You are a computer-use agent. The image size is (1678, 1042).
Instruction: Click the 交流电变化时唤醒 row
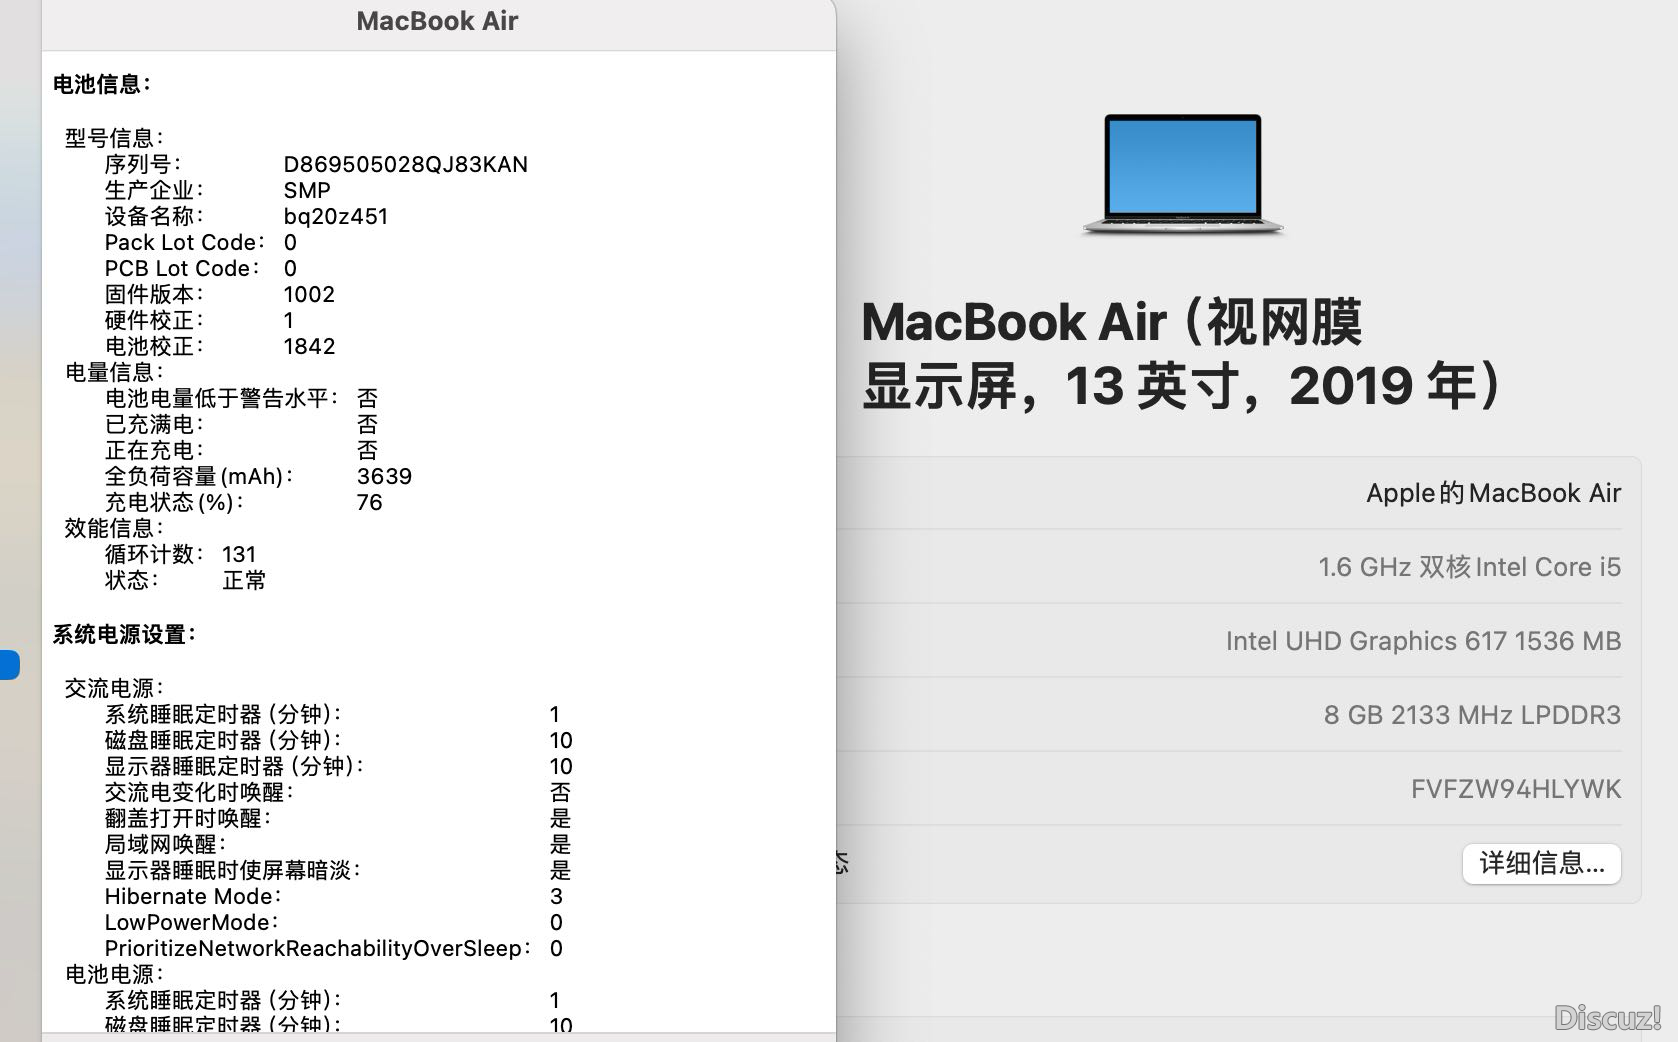tap(338, 792)
